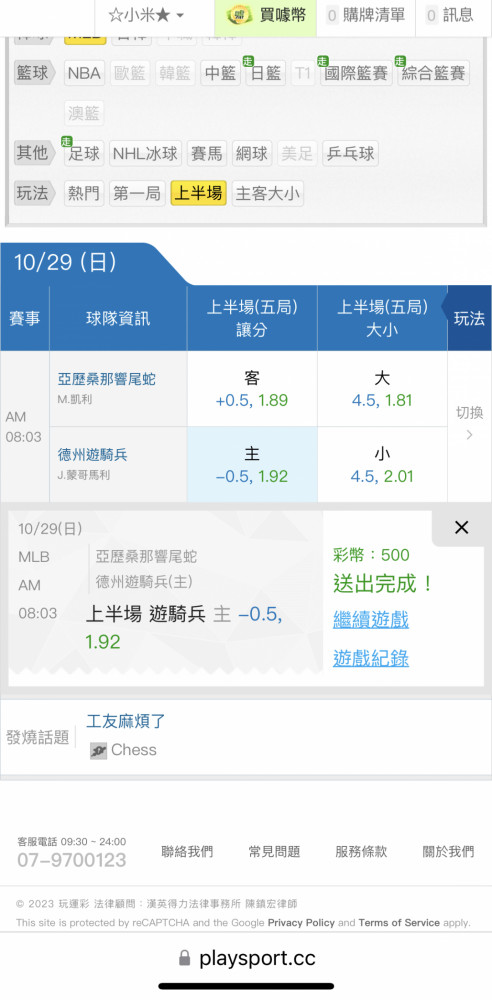Click the 繼續遊戲 link
Image resolution: width=492 pixels, height=1000 pixels.
coord(371,619)
